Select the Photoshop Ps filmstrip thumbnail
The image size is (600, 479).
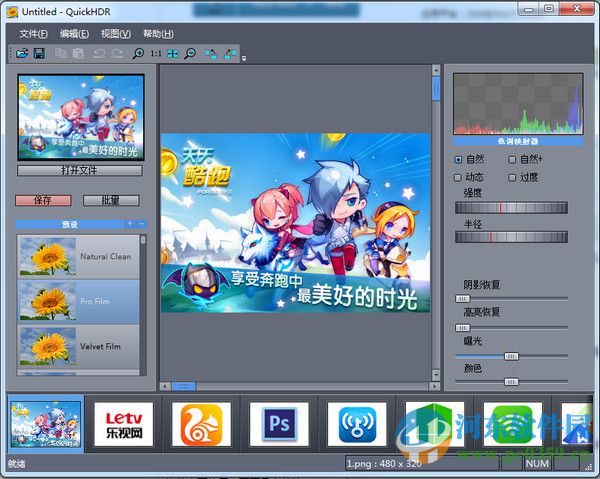[x=279, y=424]
